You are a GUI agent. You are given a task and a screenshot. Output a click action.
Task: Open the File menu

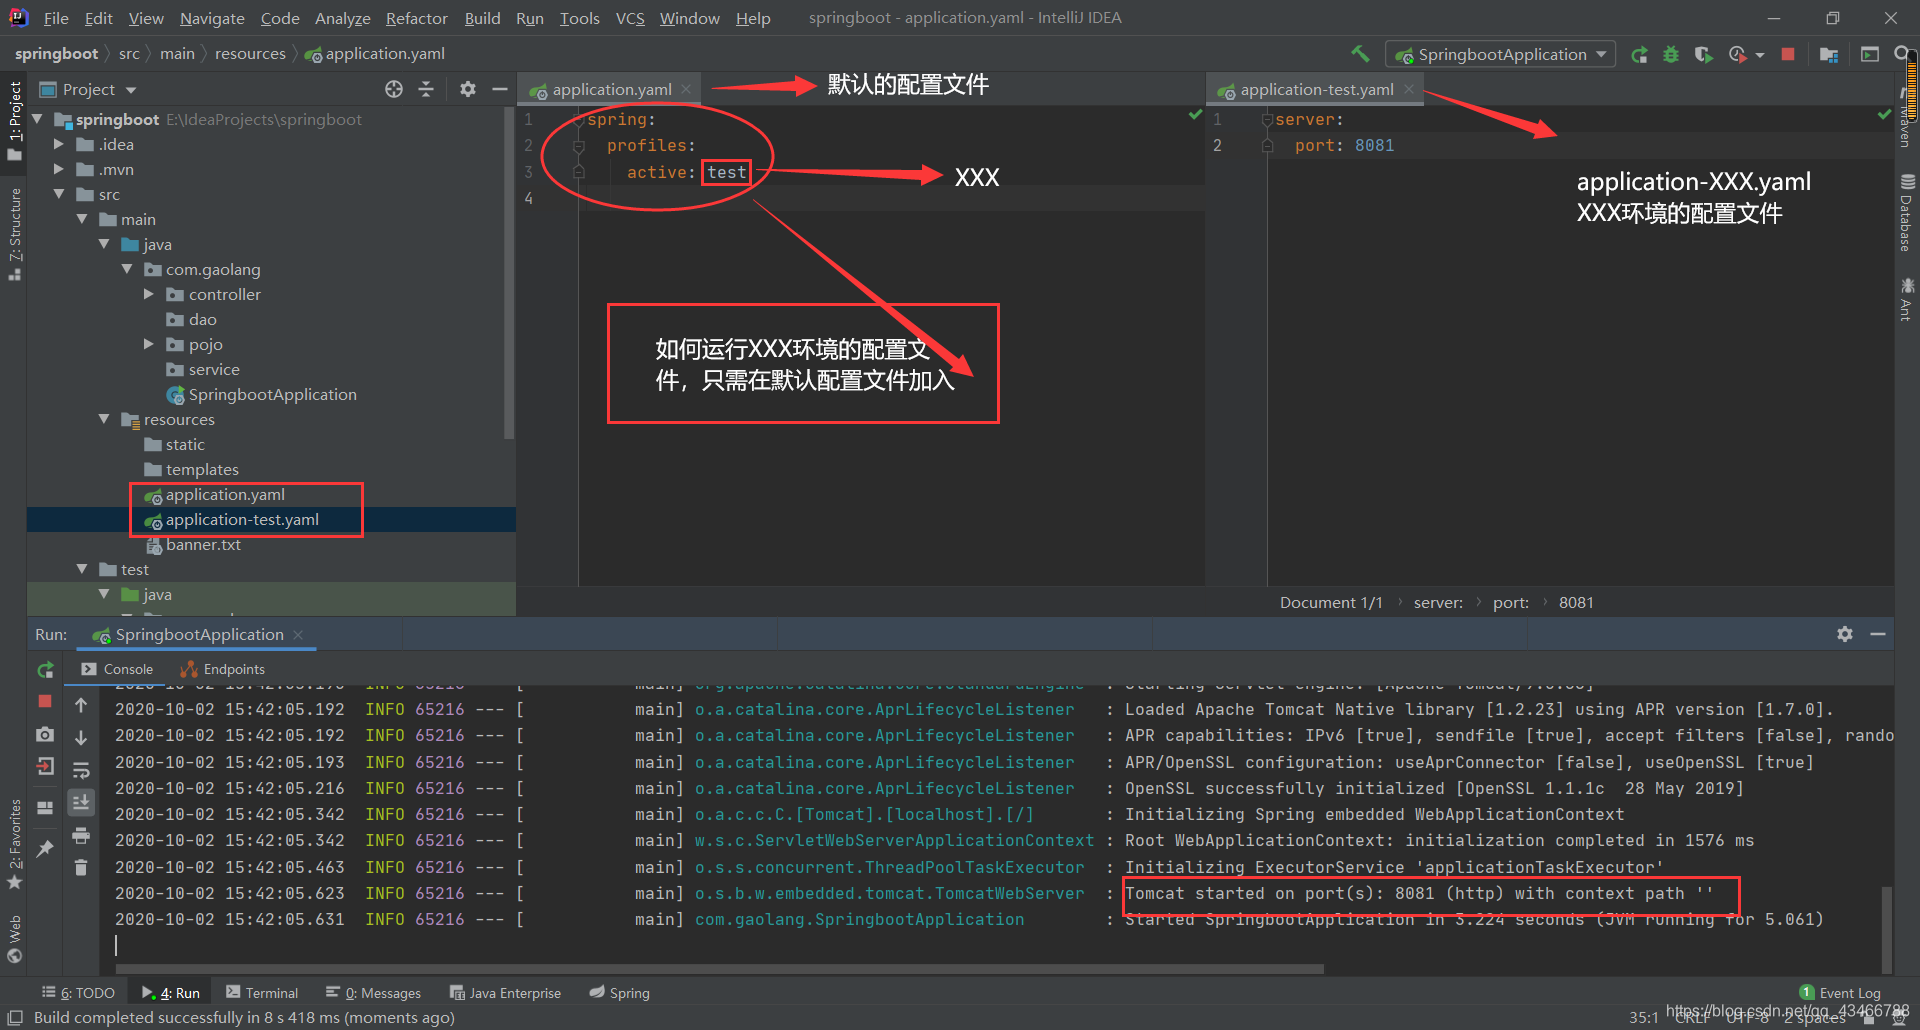56,18
